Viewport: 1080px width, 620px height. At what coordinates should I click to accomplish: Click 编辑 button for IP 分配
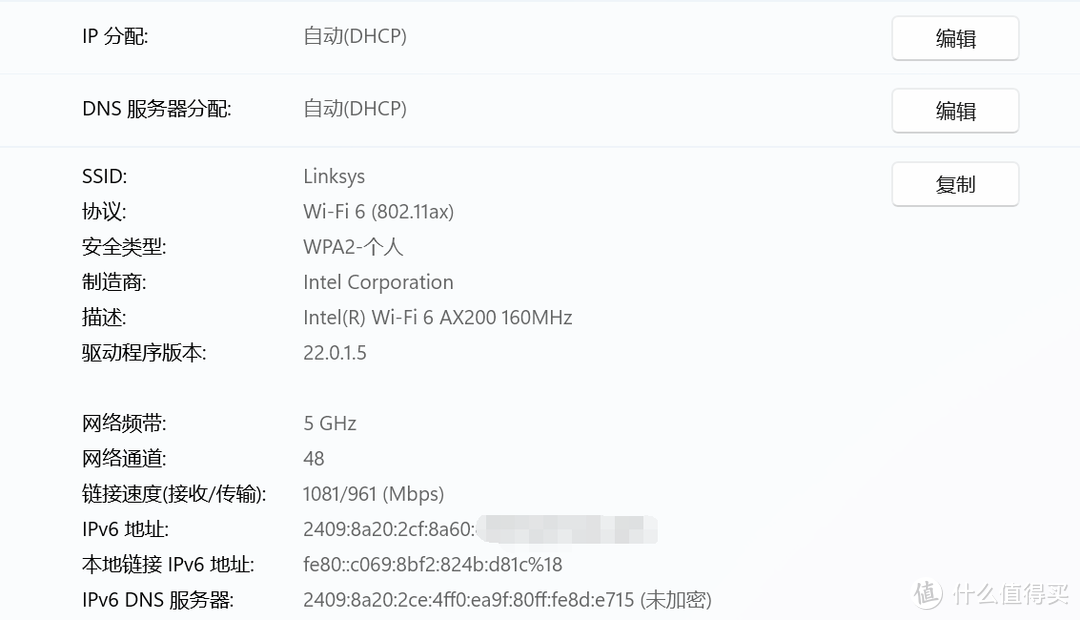955,39
